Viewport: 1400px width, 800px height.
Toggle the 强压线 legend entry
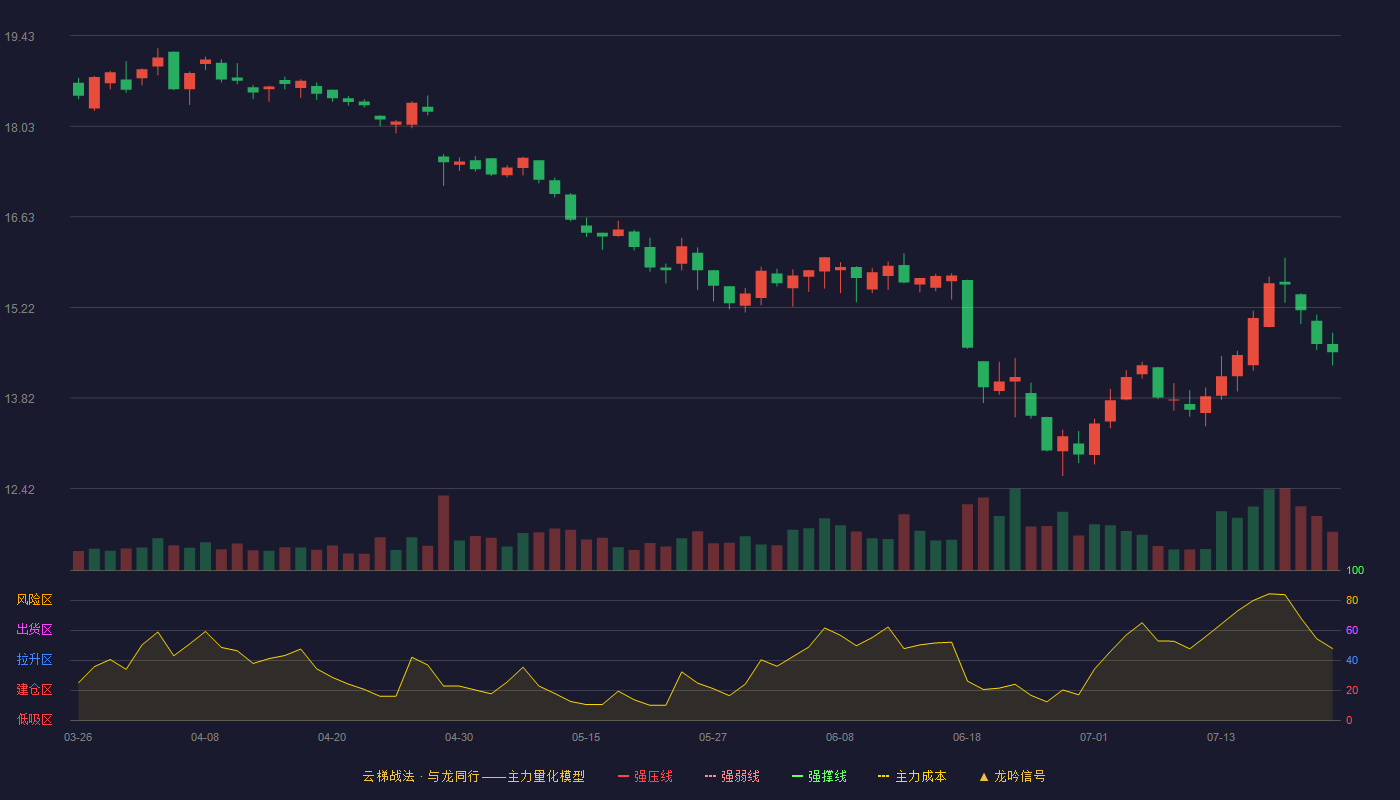[645, 776]
